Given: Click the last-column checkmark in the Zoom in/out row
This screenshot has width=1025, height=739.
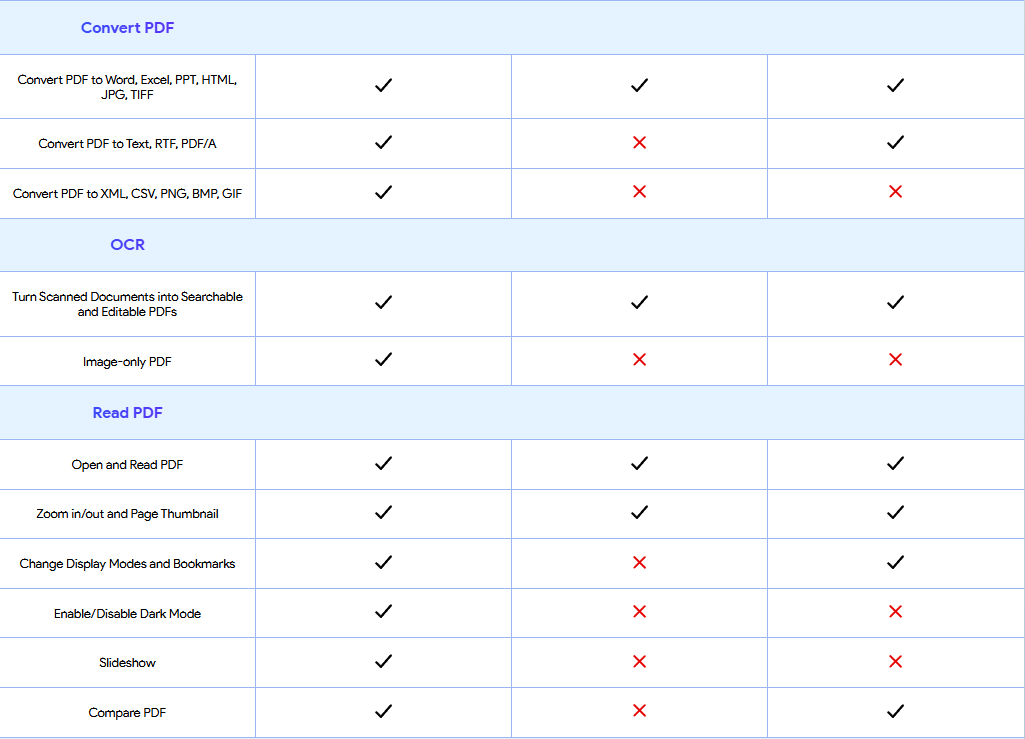Looking at the screenshot, I should click(x=896, y=512).
